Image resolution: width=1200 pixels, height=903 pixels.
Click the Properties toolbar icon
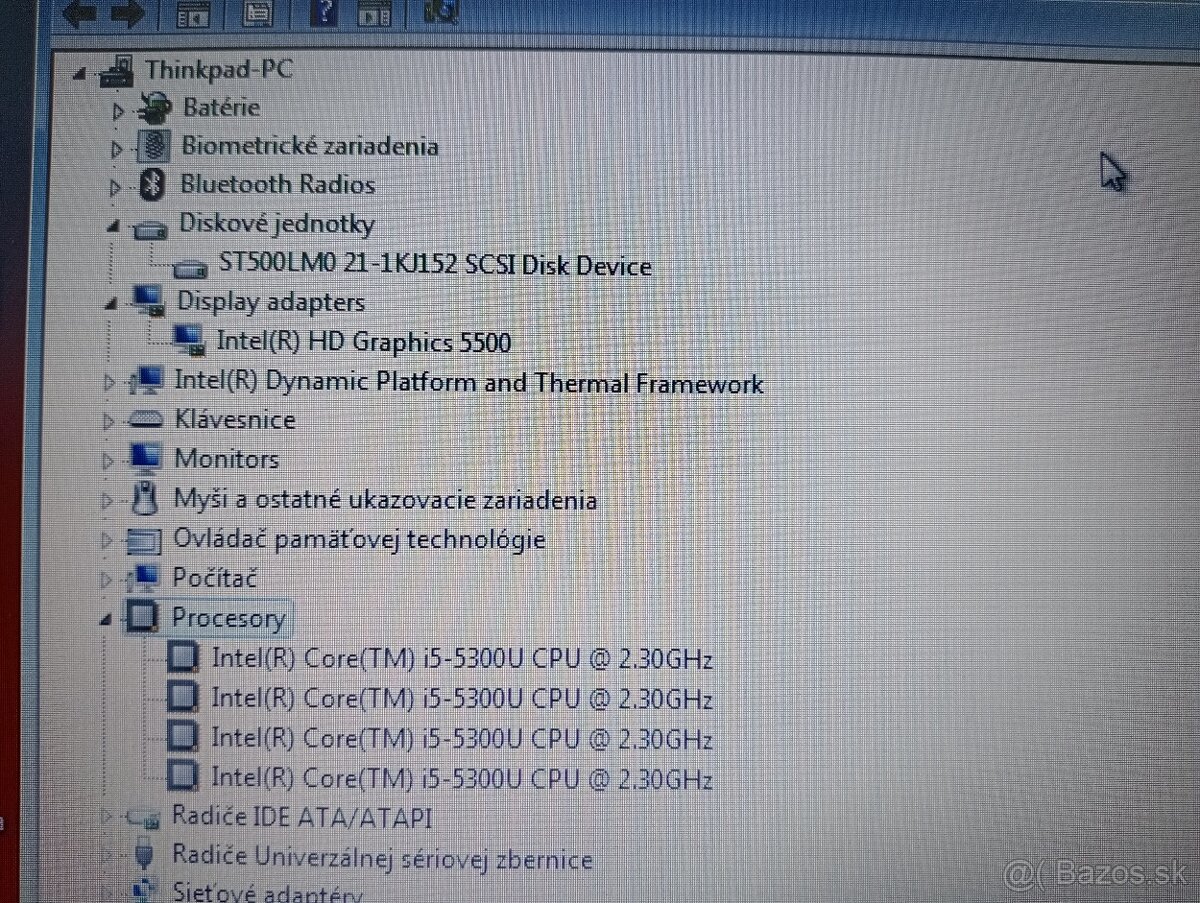coord(258,15)
